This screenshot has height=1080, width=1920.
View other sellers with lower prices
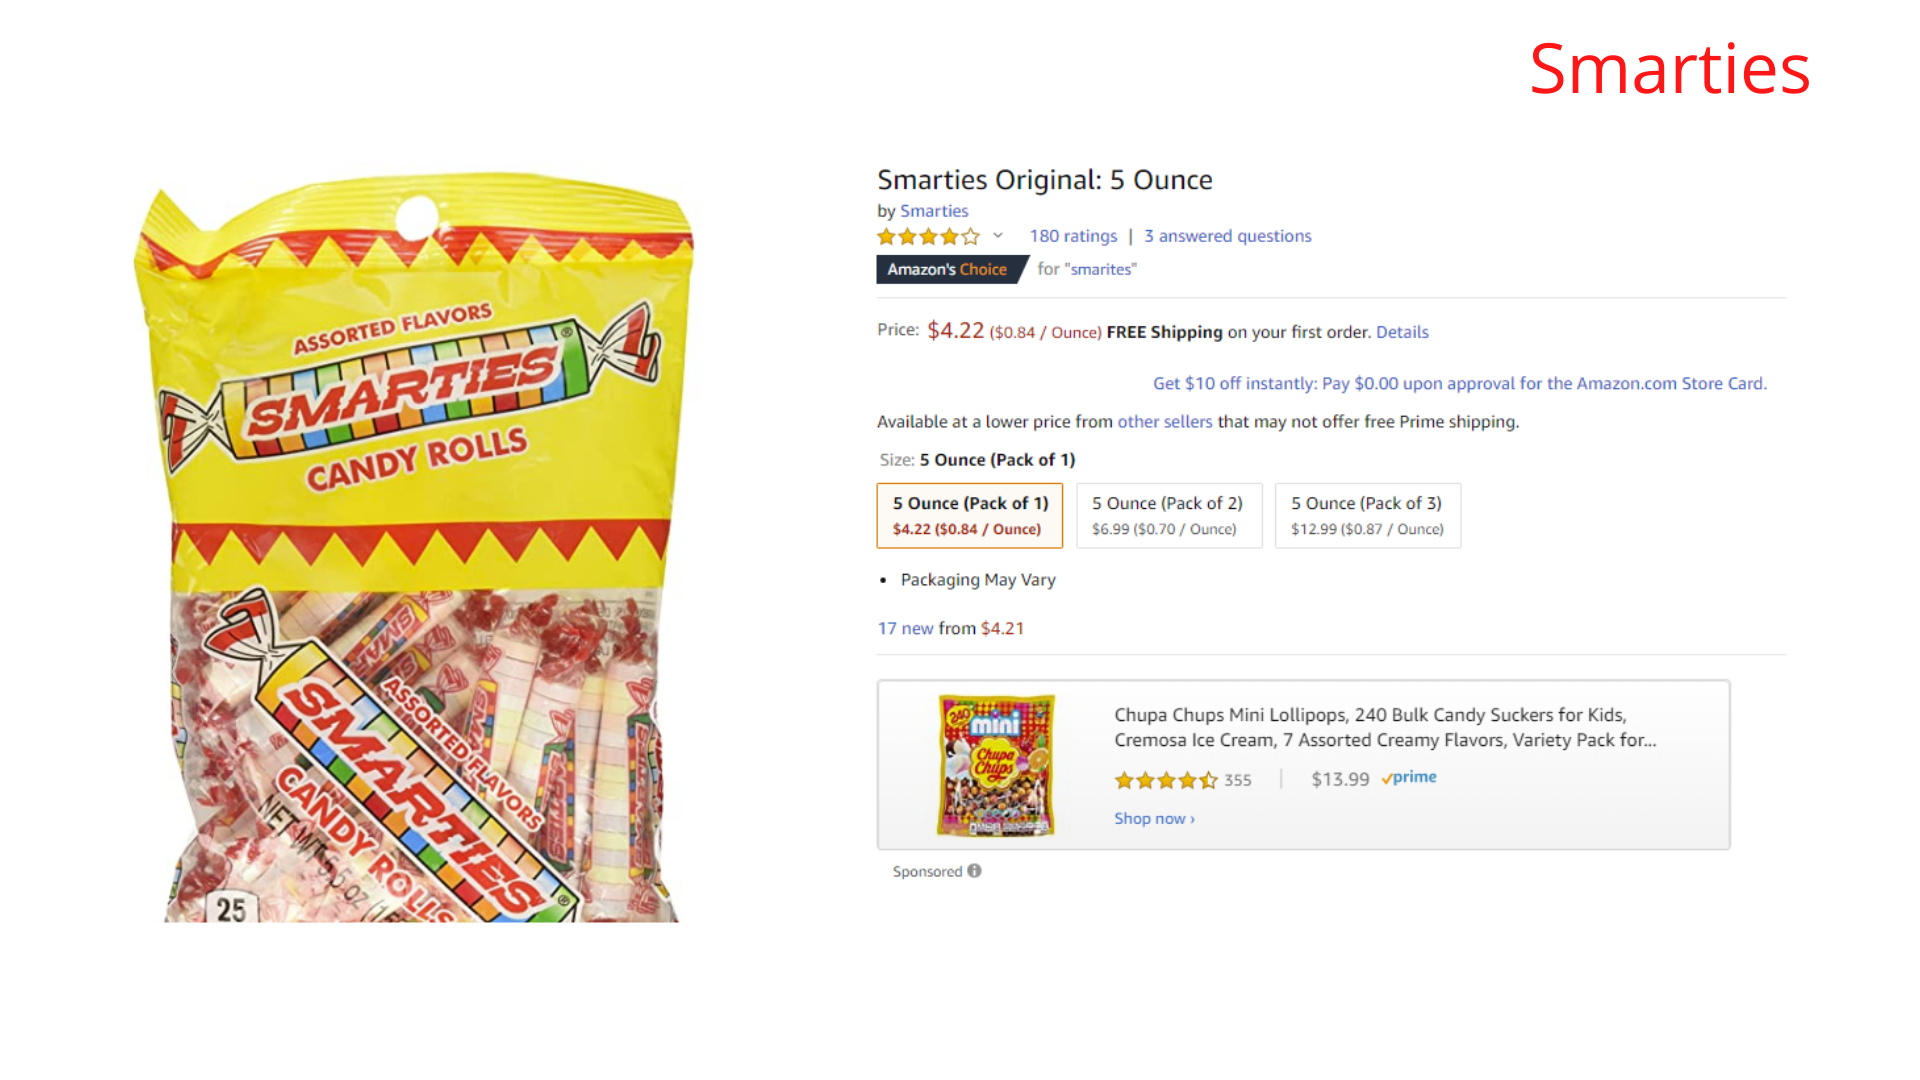(1164, 422)
